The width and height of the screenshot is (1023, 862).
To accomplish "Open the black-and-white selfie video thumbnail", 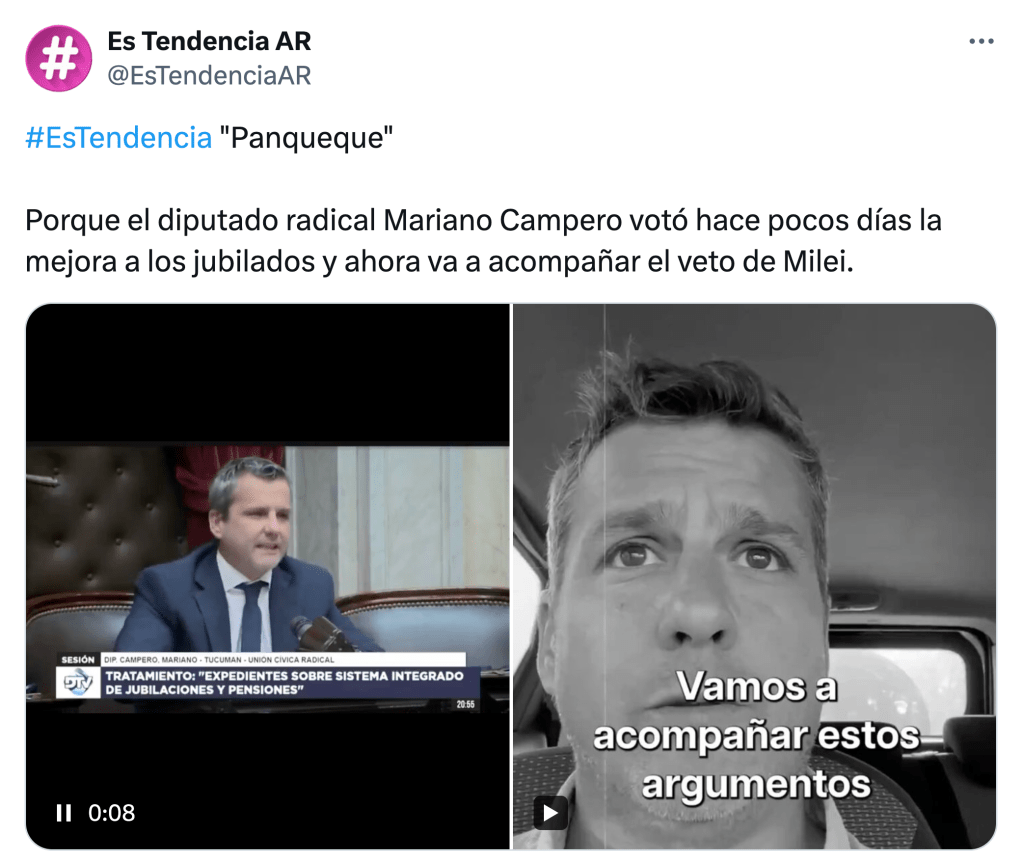I will [x=754, y=576].
